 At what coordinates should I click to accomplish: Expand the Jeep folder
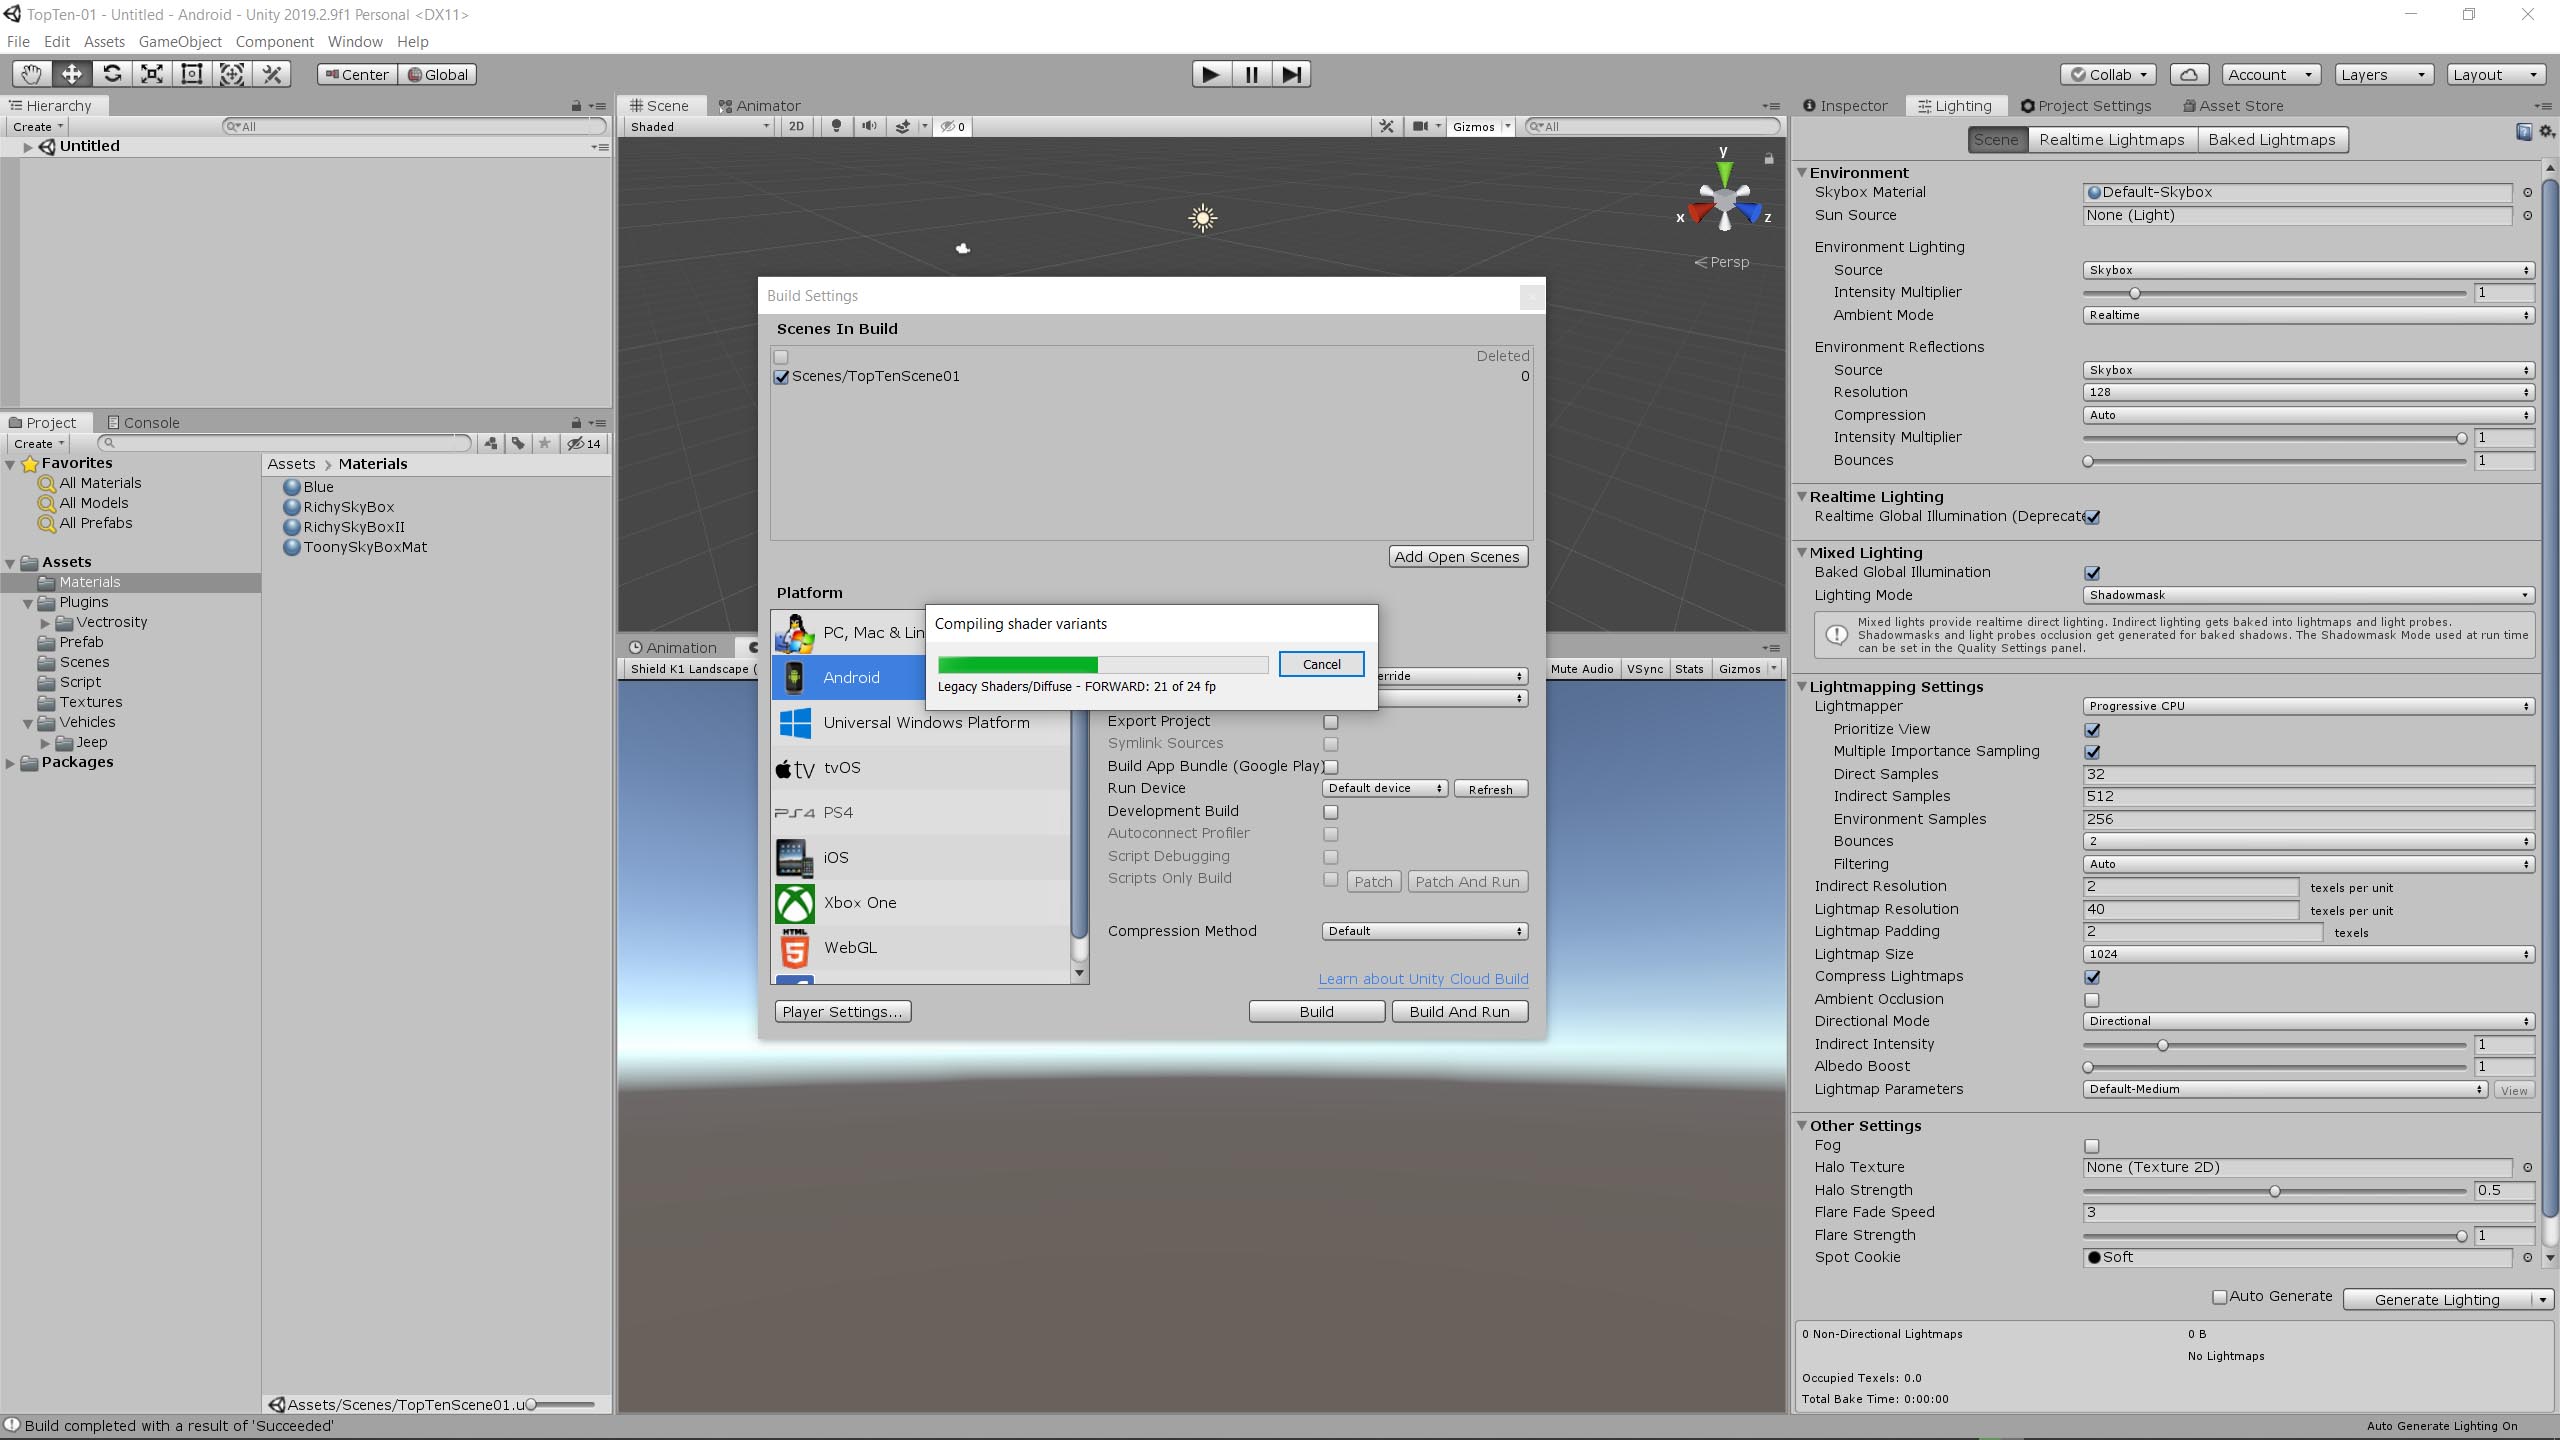pyautogui.click(x=45, y=743)
